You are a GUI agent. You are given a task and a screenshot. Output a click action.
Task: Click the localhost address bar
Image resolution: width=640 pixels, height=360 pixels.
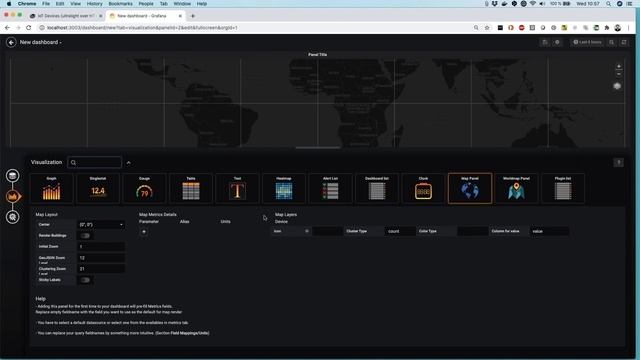click(257, 28)
